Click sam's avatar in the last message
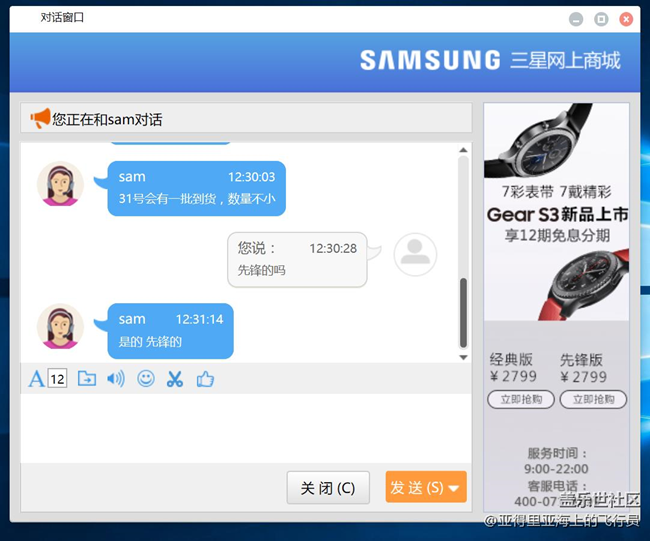 pyautogui.click(x=60, y=326)
